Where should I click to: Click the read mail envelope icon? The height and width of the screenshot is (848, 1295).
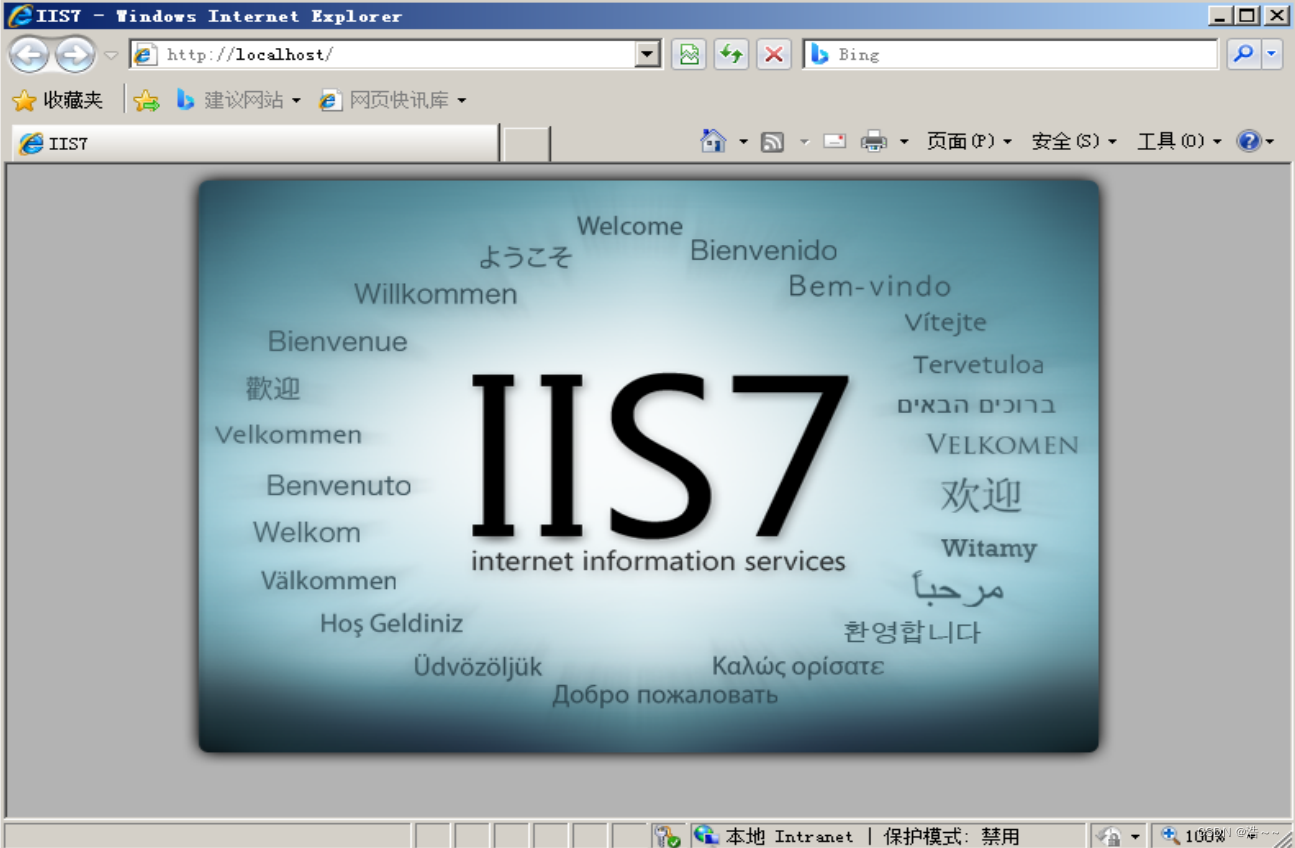pyautogui.click(x=834, y=141)
